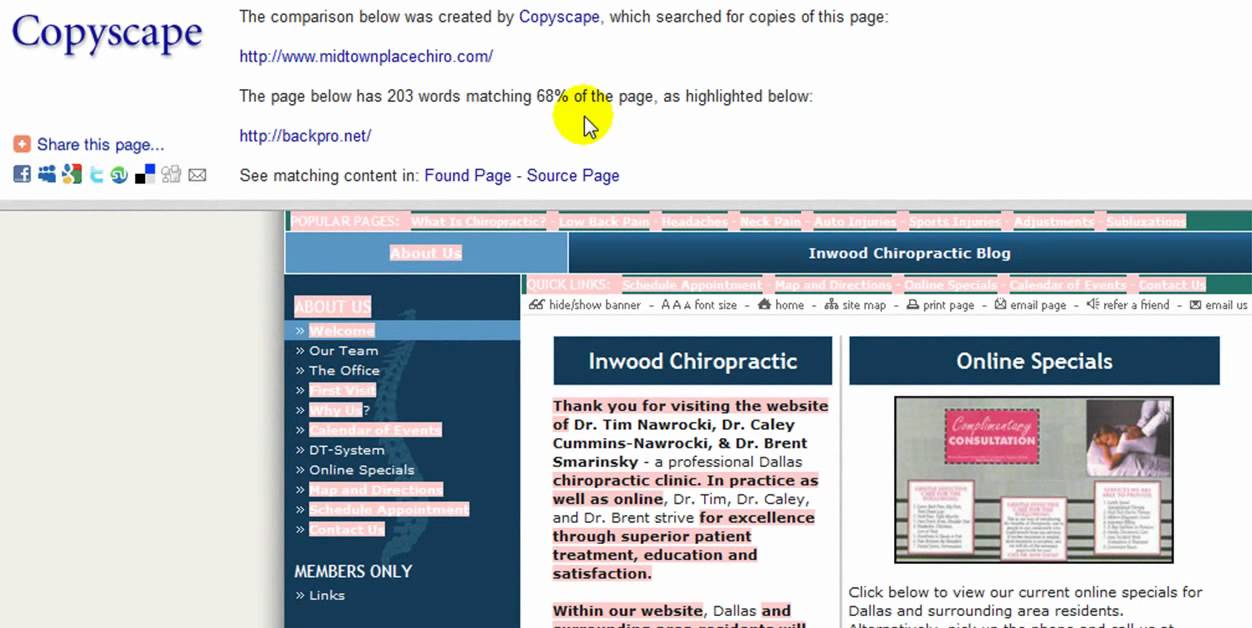Click Schedule Appointment in quick links bar

[x=692, y=285]
